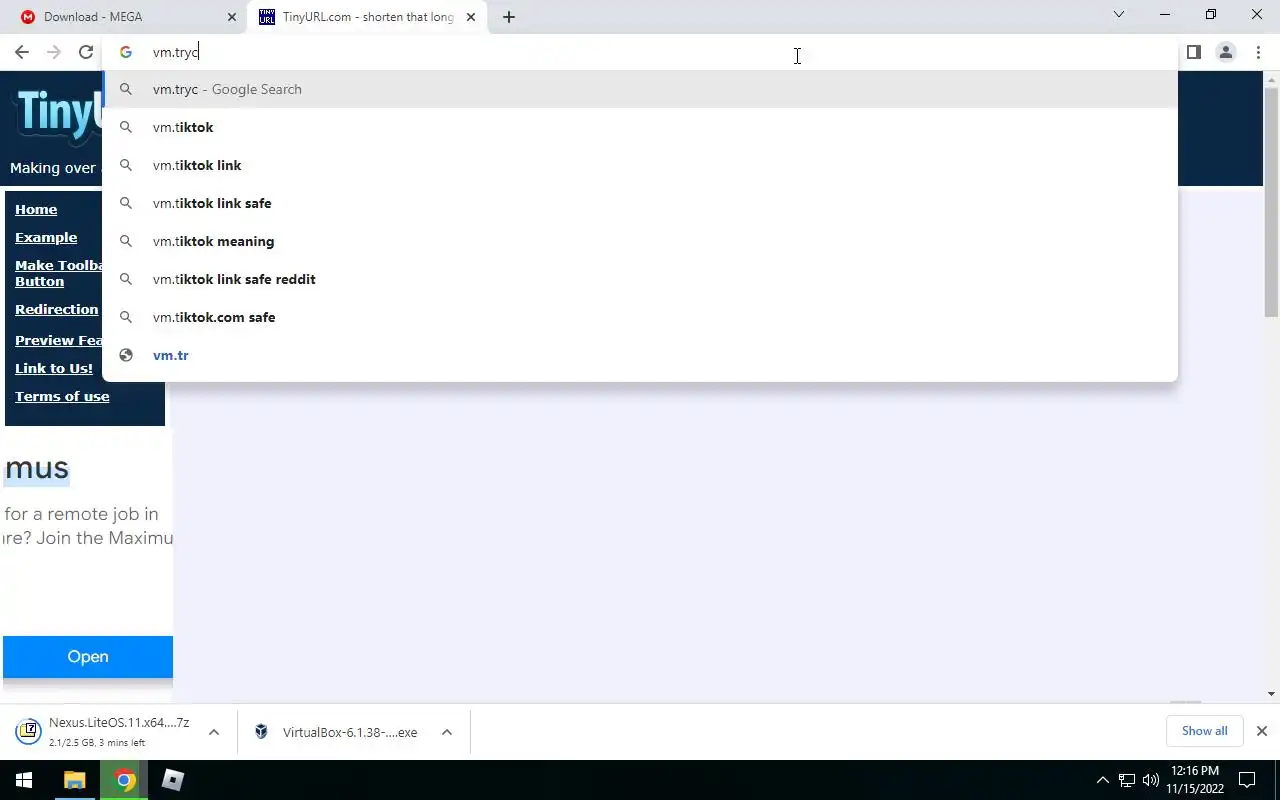Click the page vertical scrollbar

click(1272, 205)
